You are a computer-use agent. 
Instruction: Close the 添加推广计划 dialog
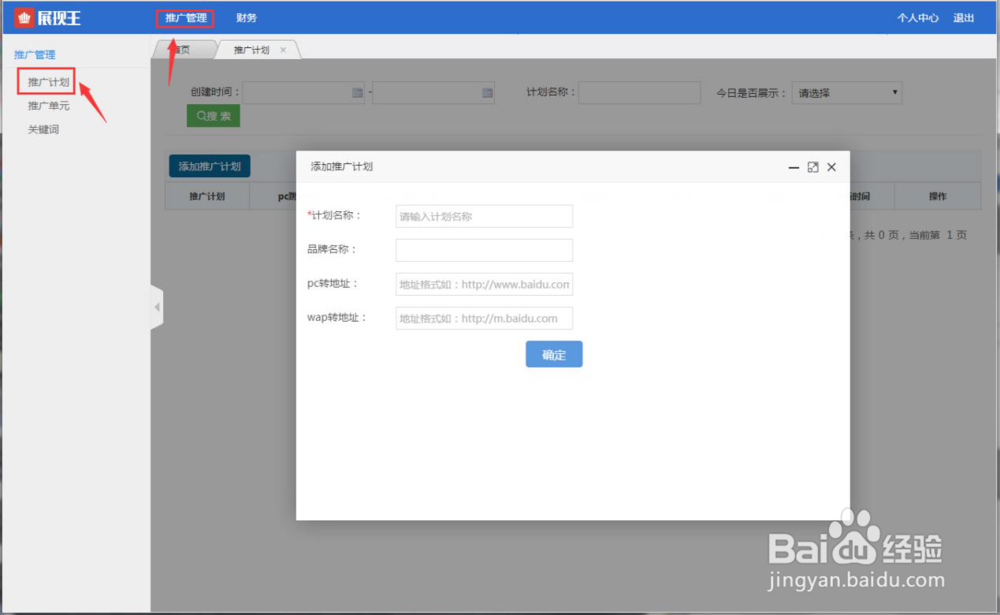tap(832, 167)
